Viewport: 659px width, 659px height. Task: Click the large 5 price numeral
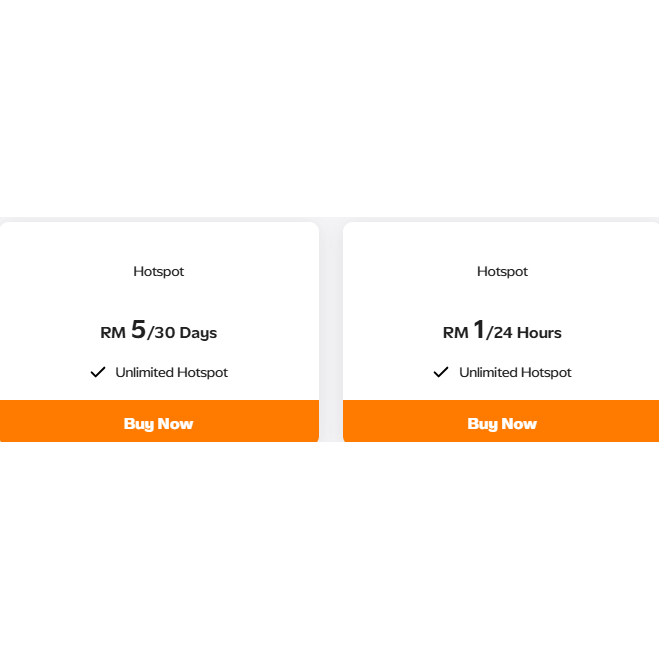coord(138,330)
